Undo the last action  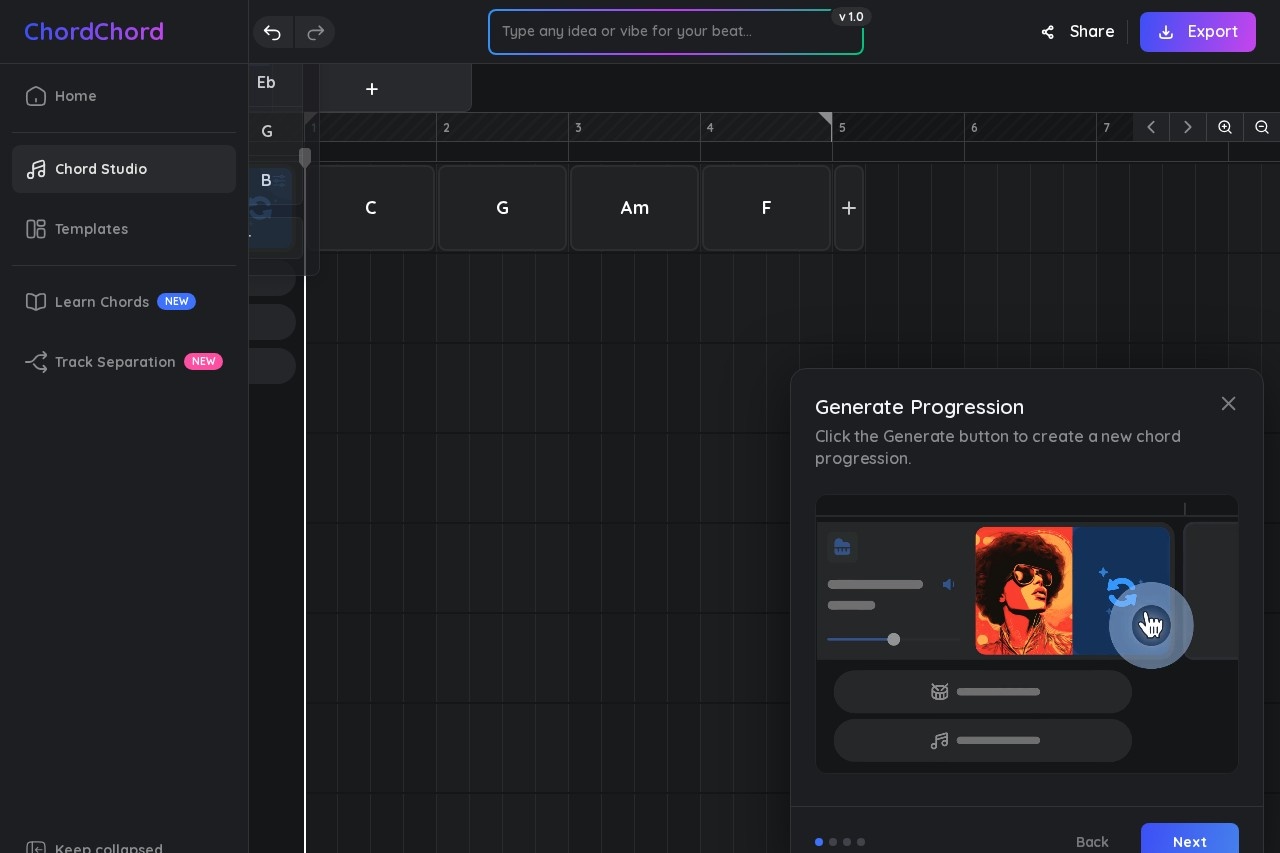[273, 32]
